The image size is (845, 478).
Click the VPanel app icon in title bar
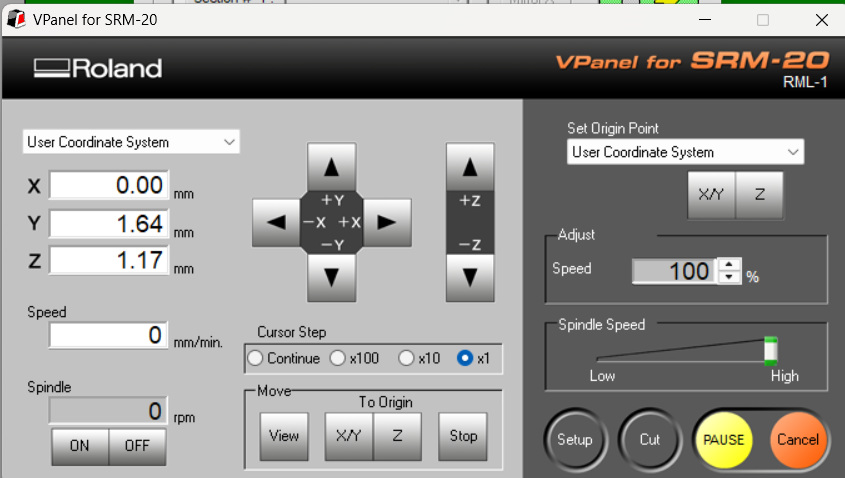pyautogui.click(x=16, y=19)
